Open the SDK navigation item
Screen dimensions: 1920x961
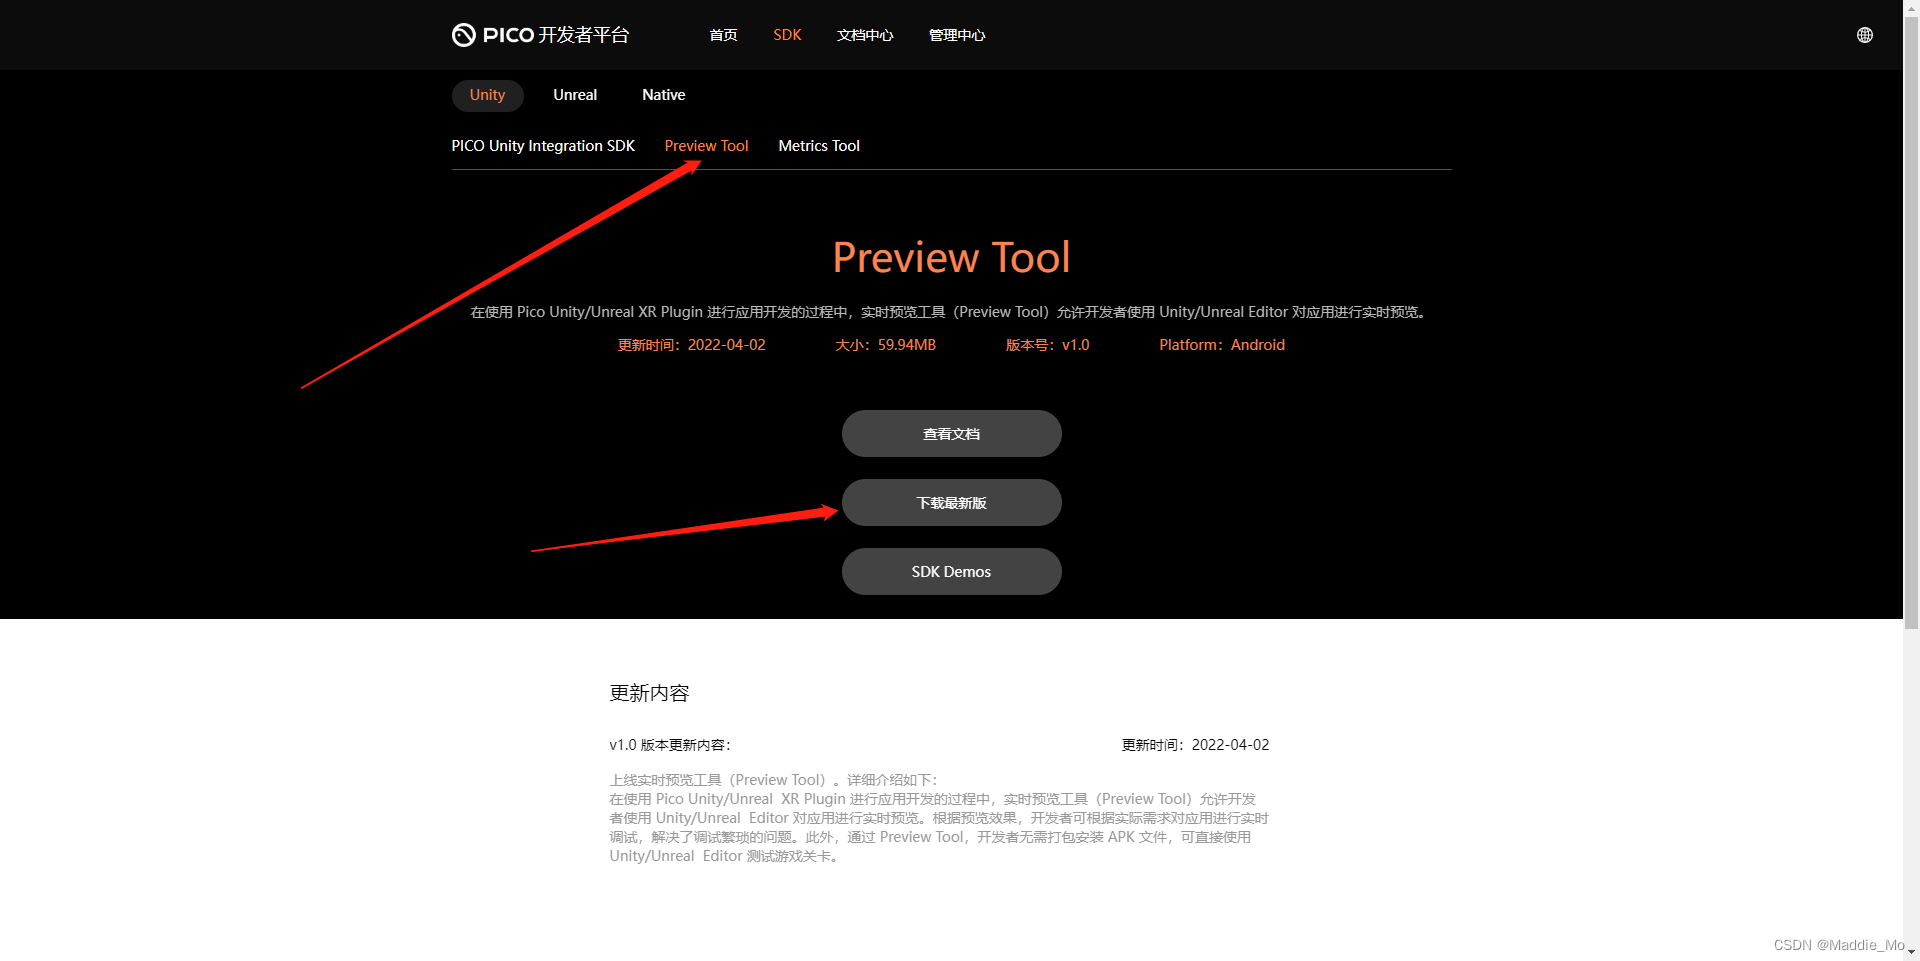click(787, 35)
